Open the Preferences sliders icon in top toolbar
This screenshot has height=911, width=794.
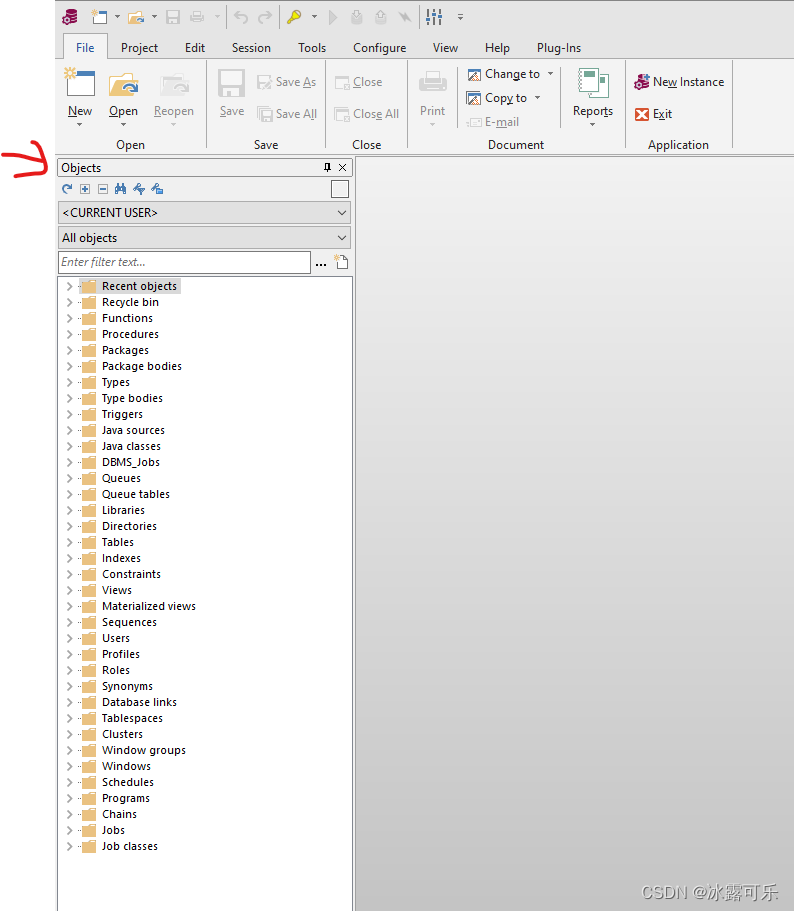pos(434,17)
